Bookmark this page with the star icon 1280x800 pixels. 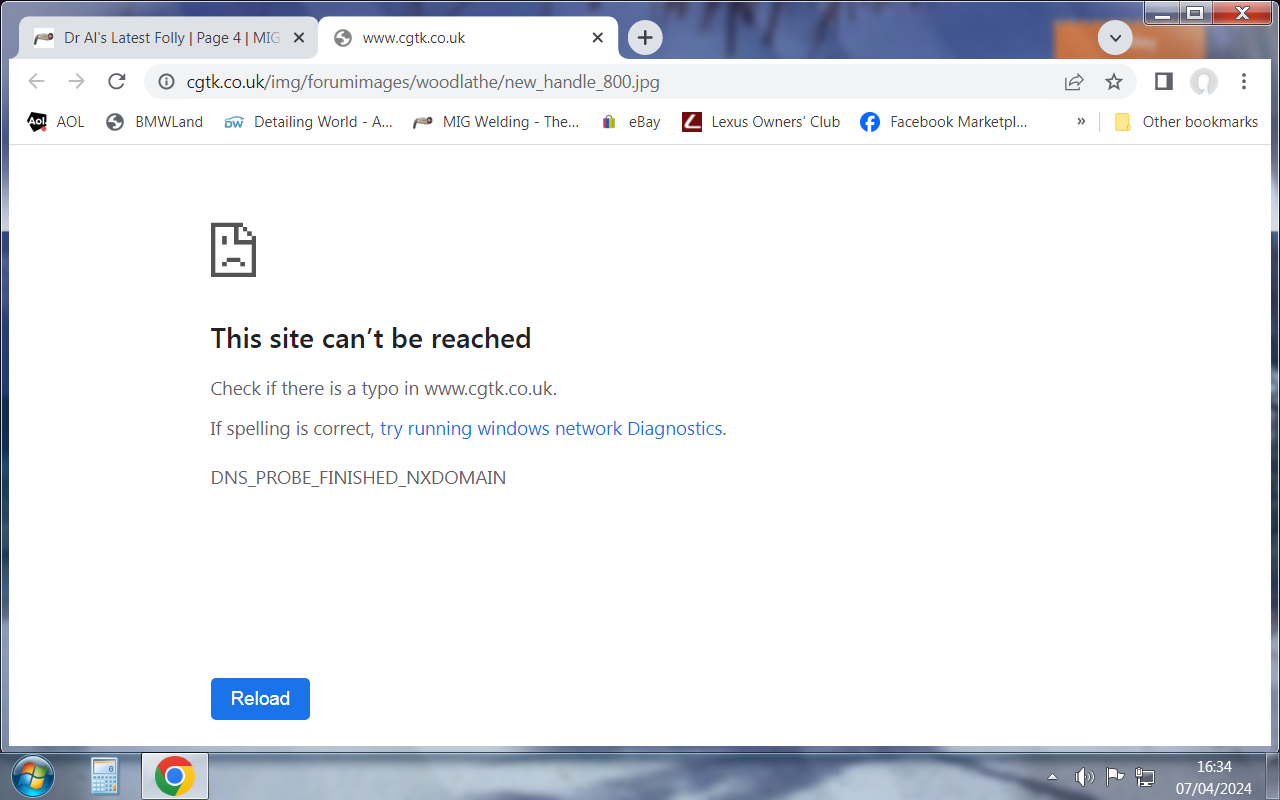click(1114, 82)
